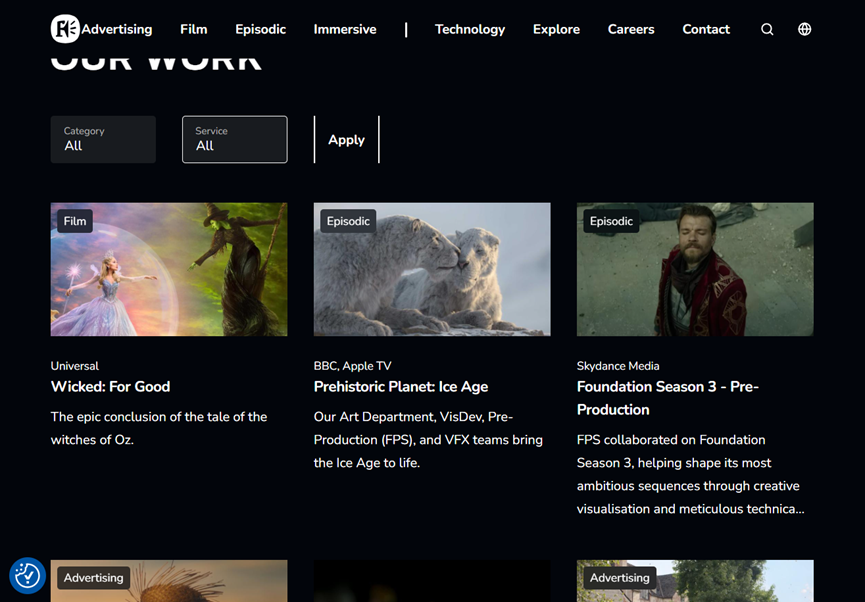Open the Immersive nav item
Viewport: 865px width, 602px height.
coord(345,29)
